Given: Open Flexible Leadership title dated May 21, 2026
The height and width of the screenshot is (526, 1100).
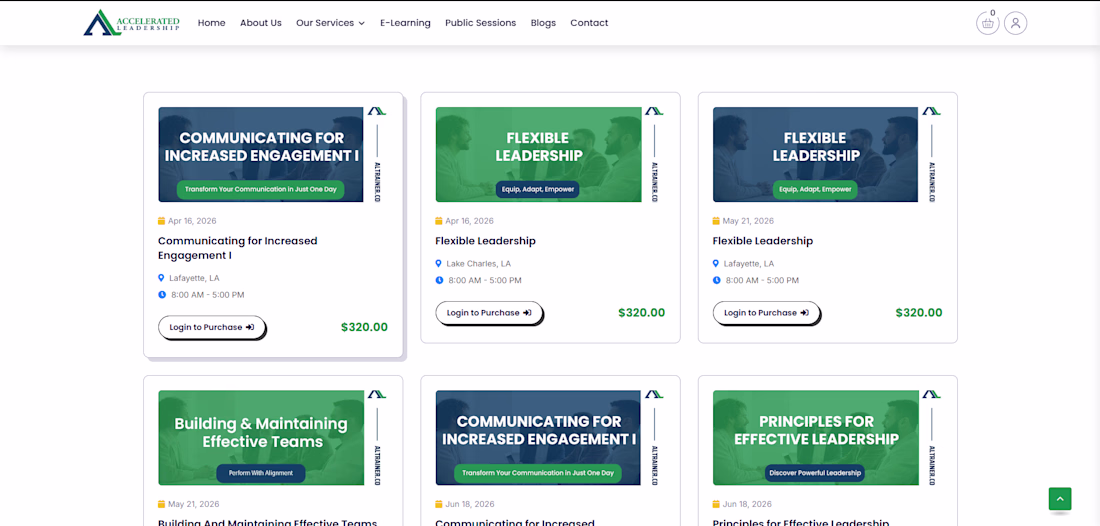Looking at the screenshot, I should point(763,241).
